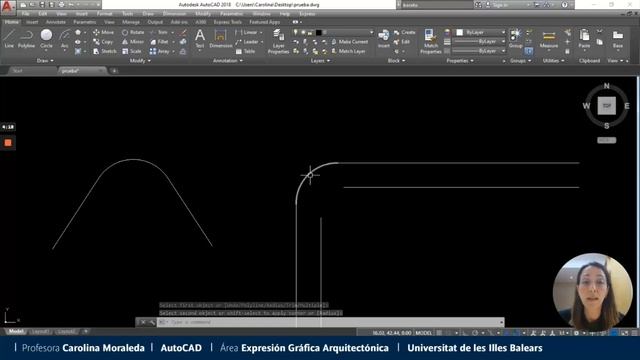This screenshot has height=360, width=640.
Task: Select the Circle tool
Action: click(x=46, y=39)
